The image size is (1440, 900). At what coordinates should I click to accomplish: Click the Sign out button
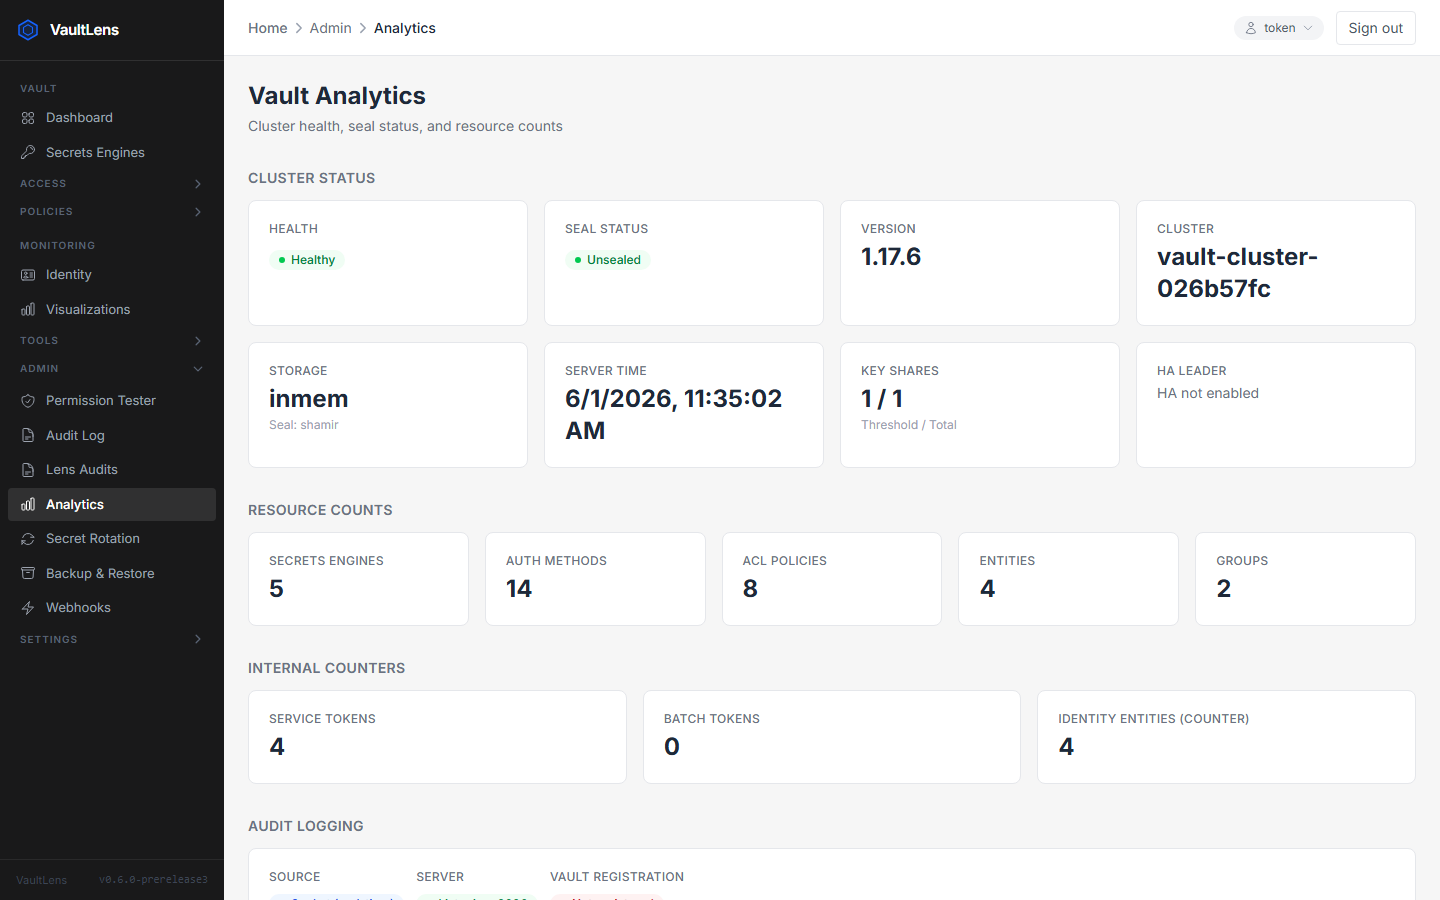point(1375,28)
